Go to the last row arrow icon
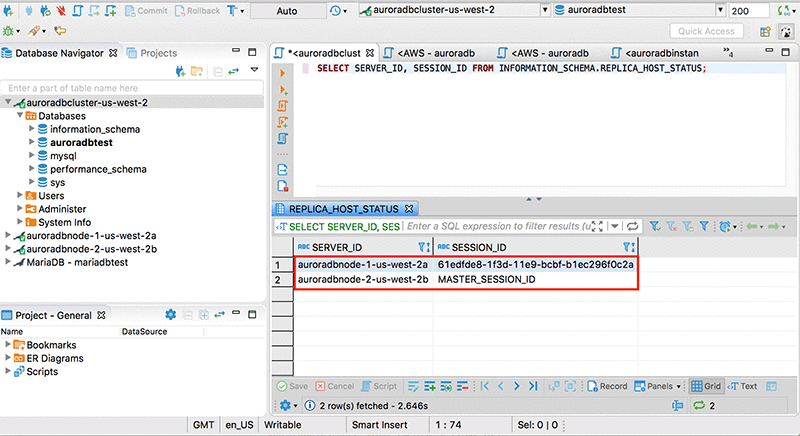The width and height of the screenshot is (800, 436). (533, 386)
